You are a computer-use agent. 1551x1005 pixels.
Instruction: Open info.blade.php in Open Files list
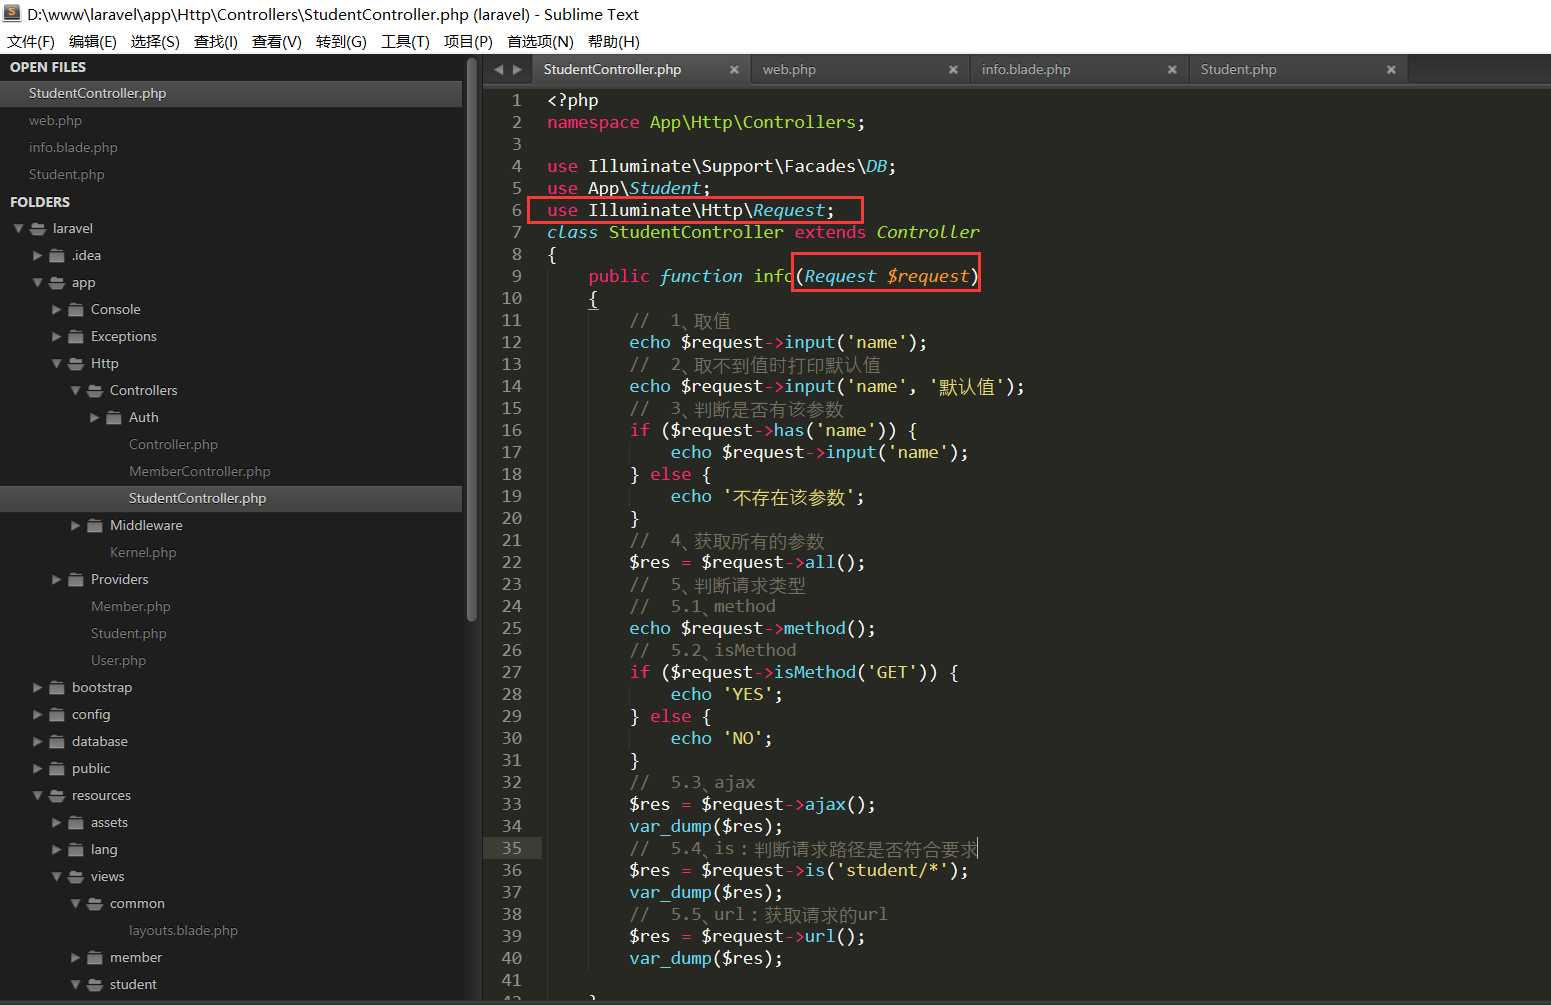click(231, 147)
